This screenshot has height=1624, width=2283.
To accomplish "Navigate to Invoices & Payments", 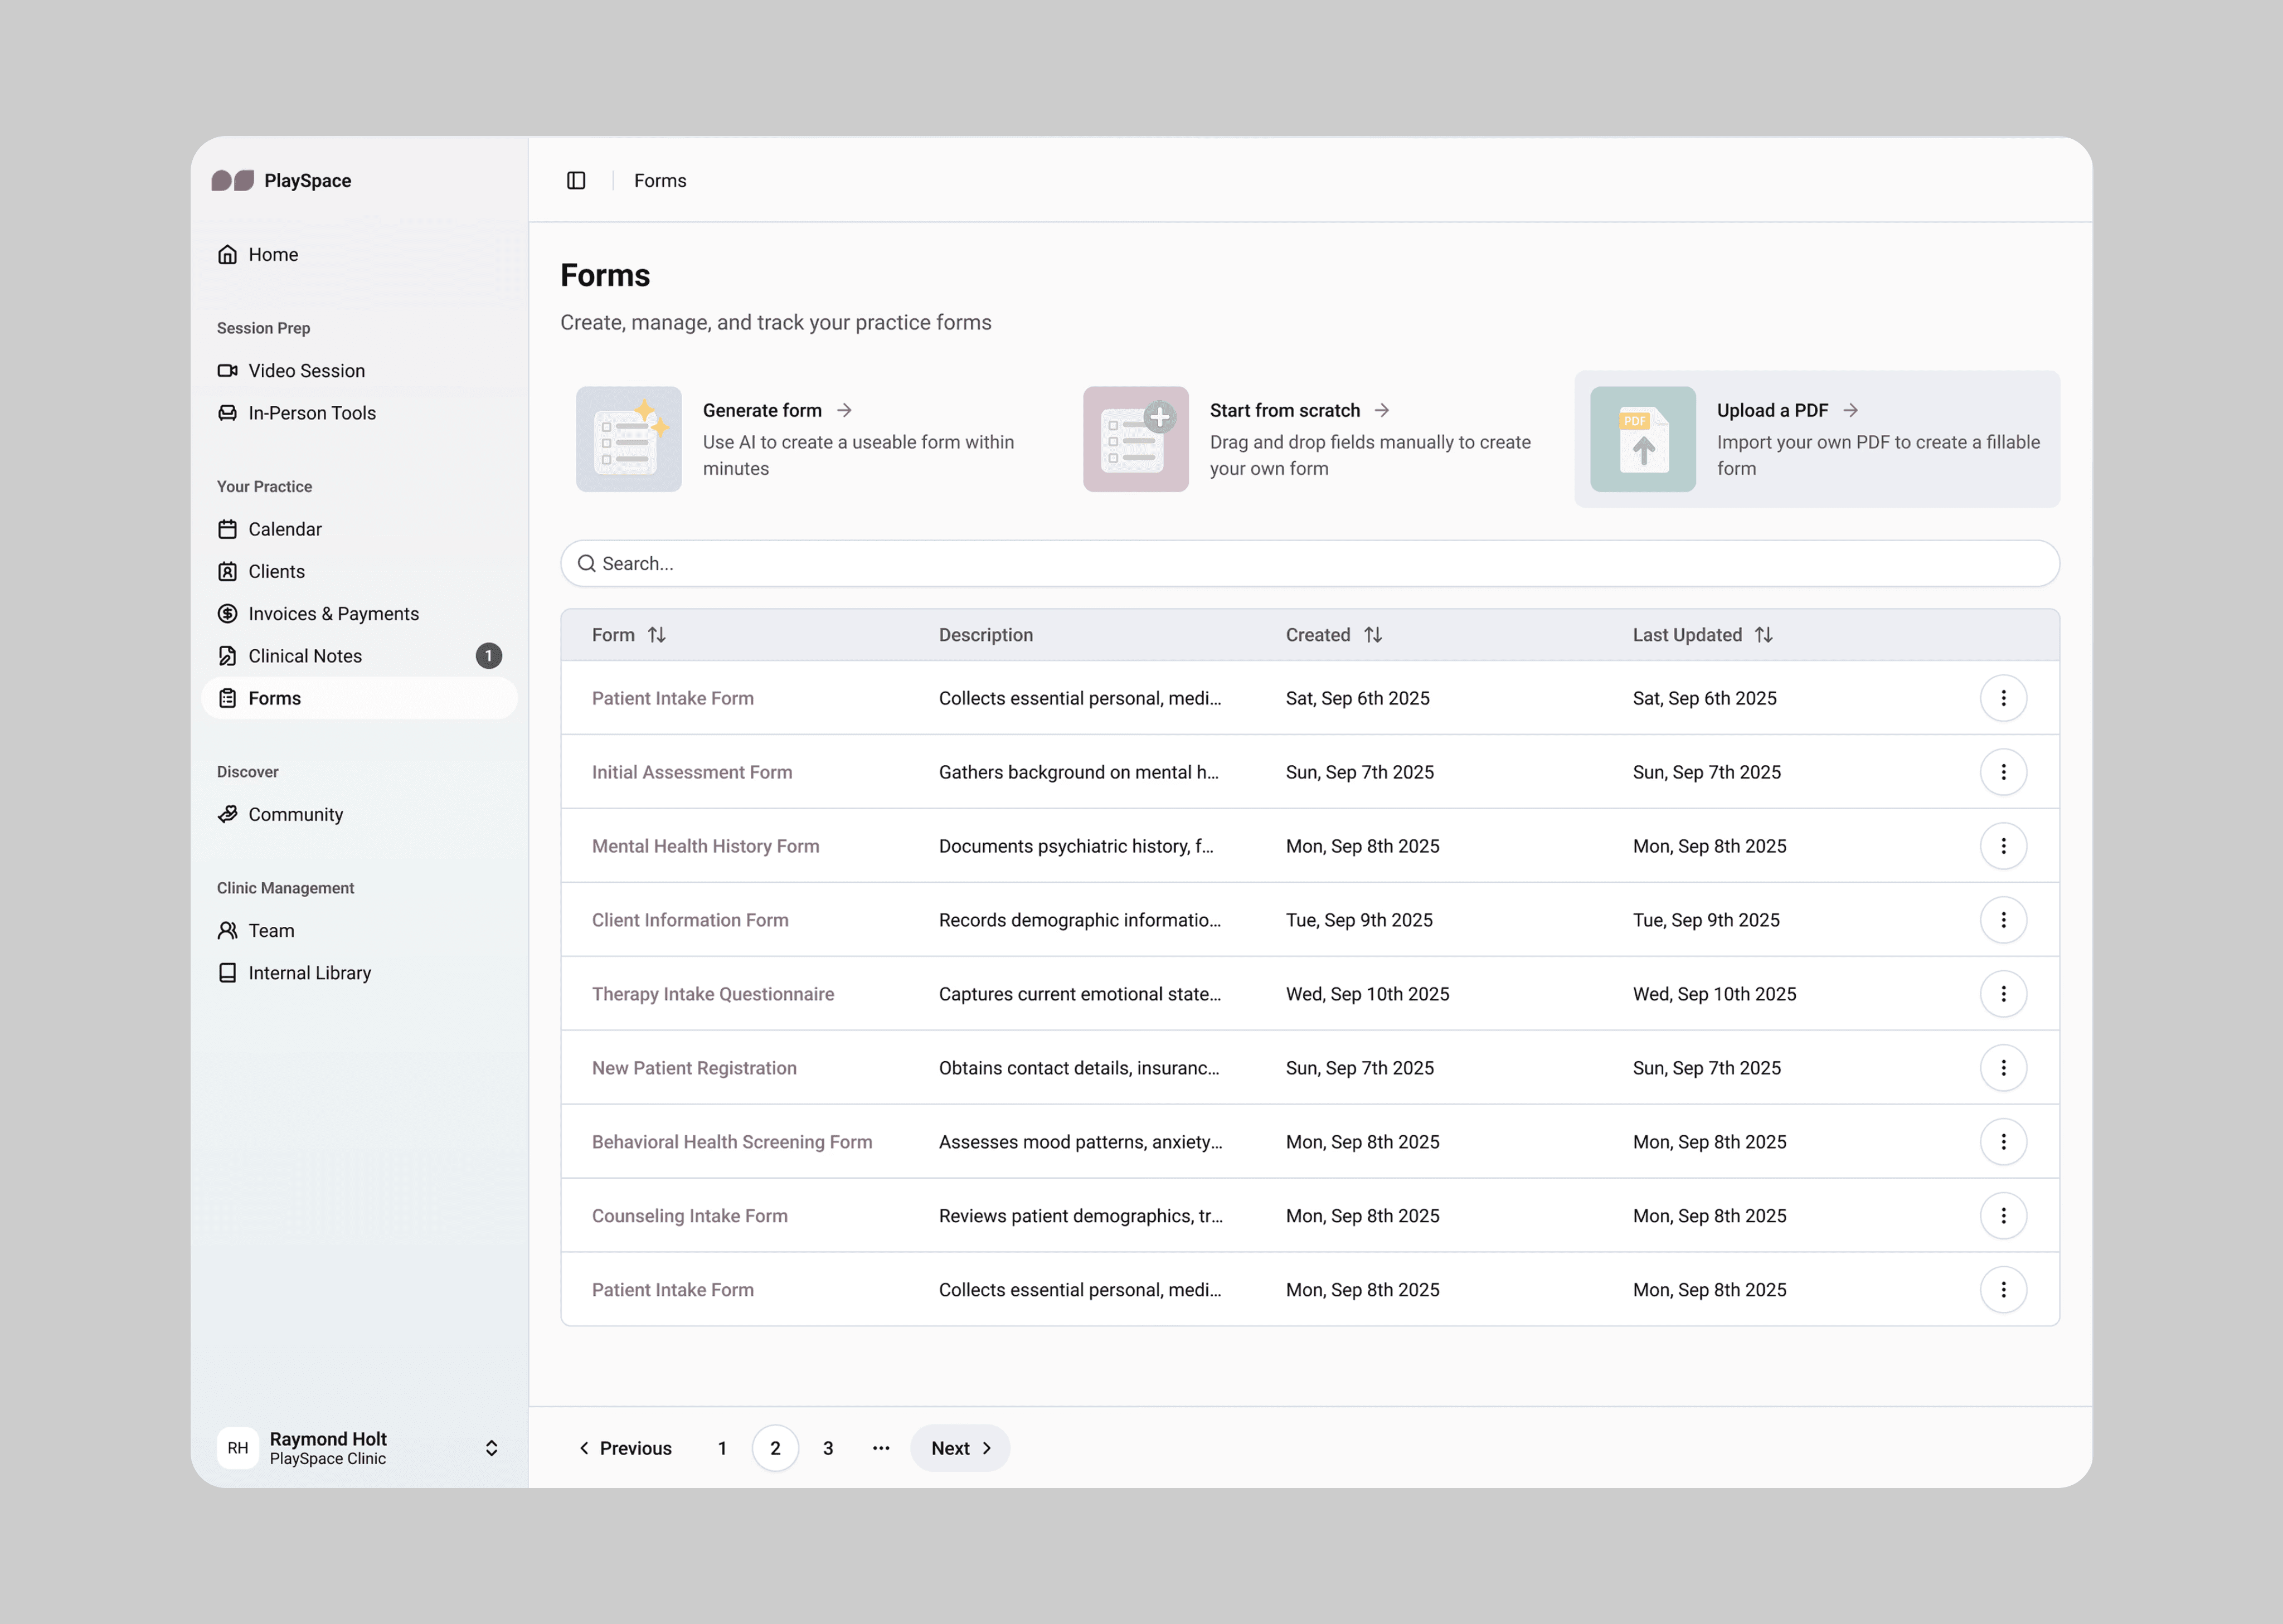I will (x=332, y=614).
